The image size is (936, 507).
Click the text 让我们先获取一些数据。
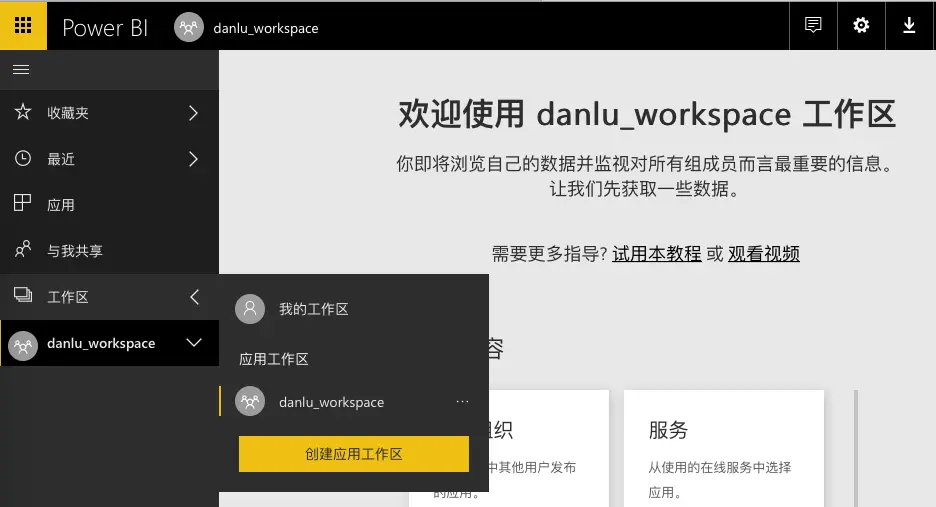[x=645, y=189]
